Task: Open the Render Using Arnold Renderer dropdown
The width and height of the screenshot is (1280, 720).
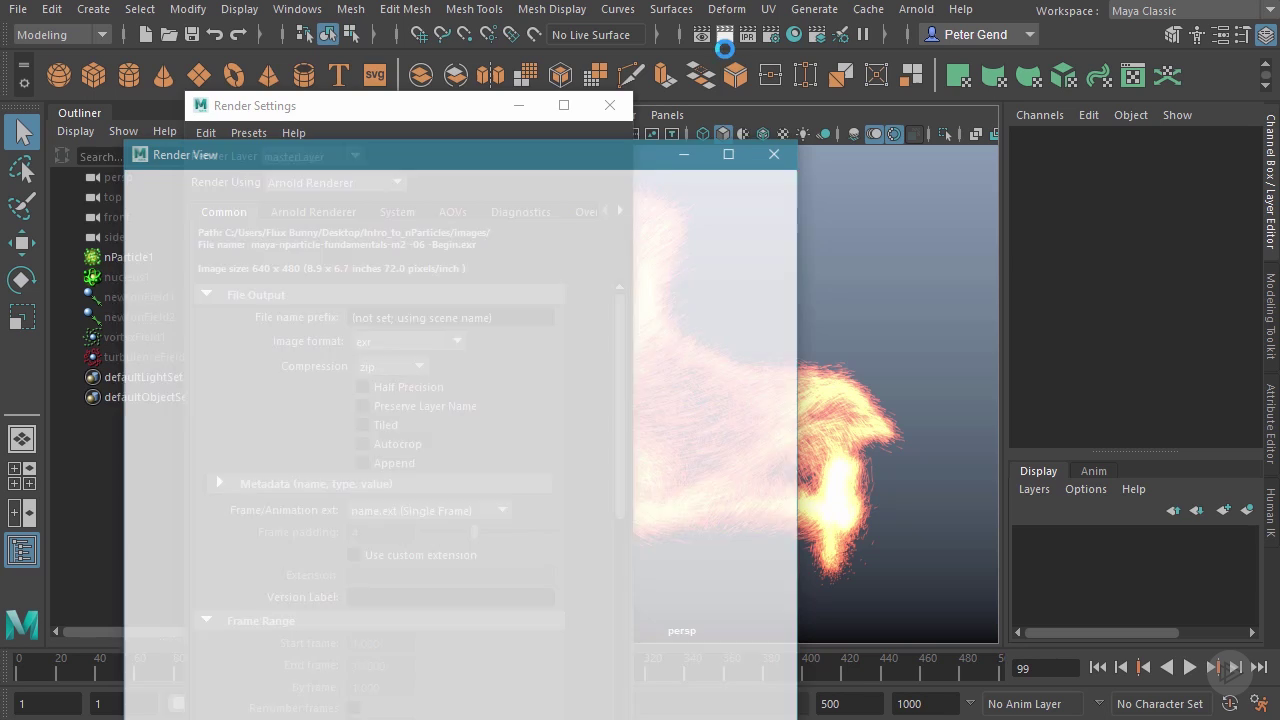Action: click(335, 183)
